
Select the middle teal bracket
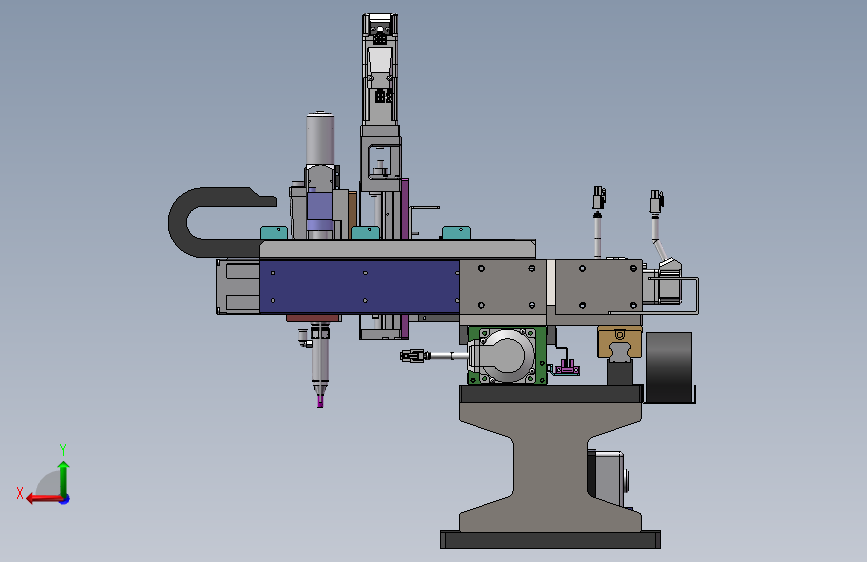coord(365,232)
